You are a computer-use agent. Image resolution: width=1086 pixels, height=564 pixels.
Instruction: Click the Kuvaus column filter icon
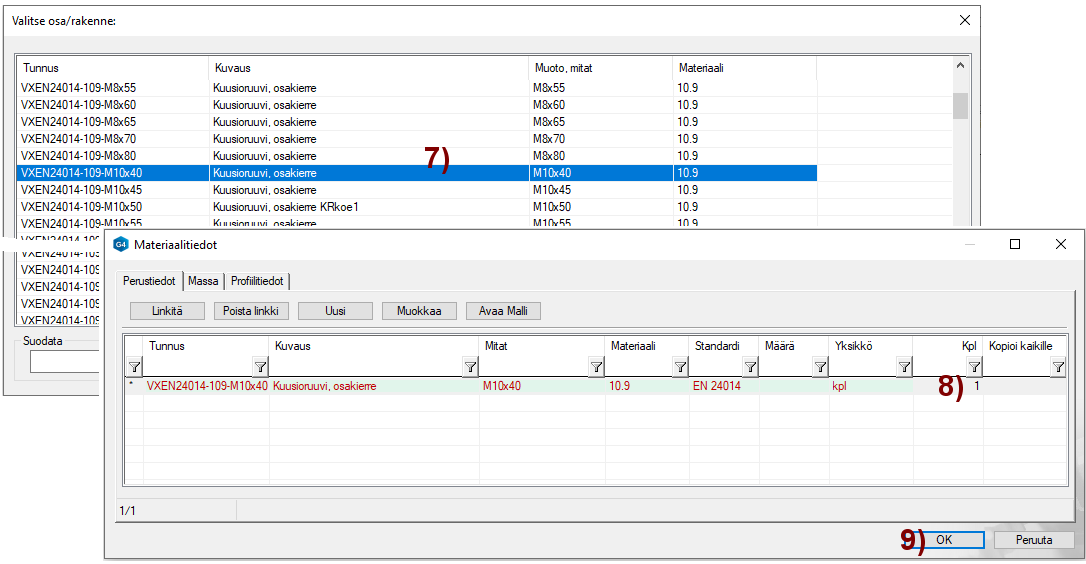tap(470, 367)
